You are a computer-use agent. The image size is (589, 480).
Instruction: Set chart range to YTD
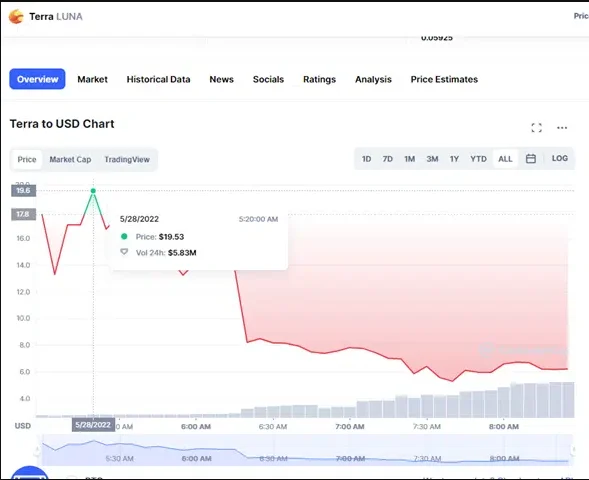[x=478, y=159]
